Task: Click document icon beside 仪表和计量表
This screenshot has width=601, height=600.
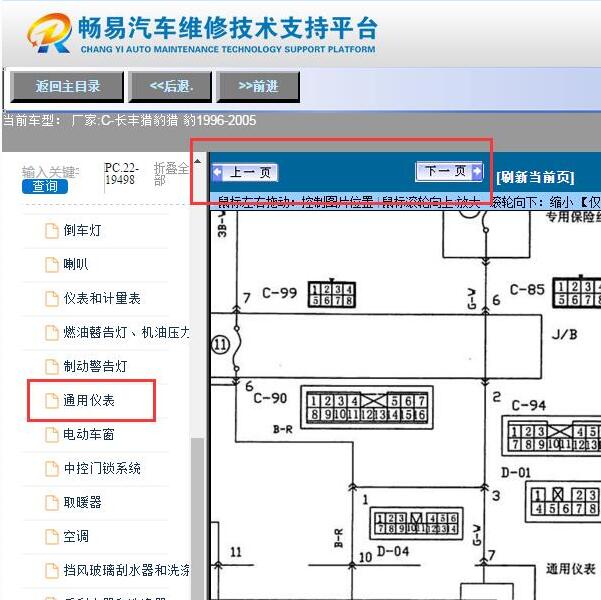Action: click(x=52, y=299)
